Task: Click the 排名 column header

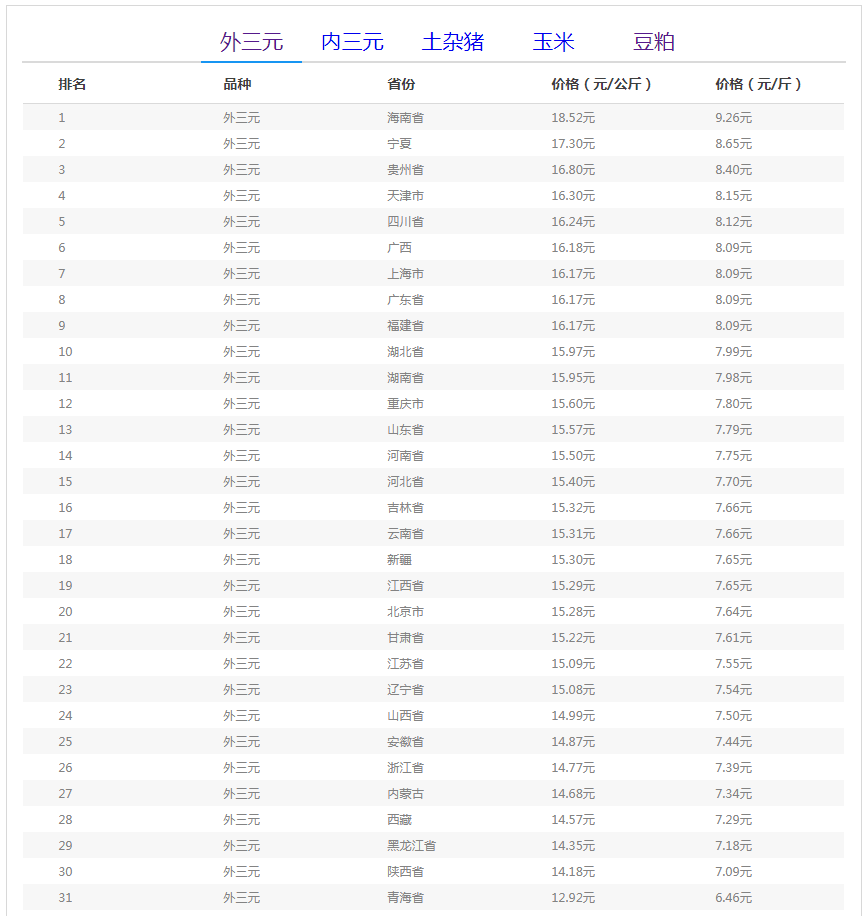Action: (x=72, y=84)
